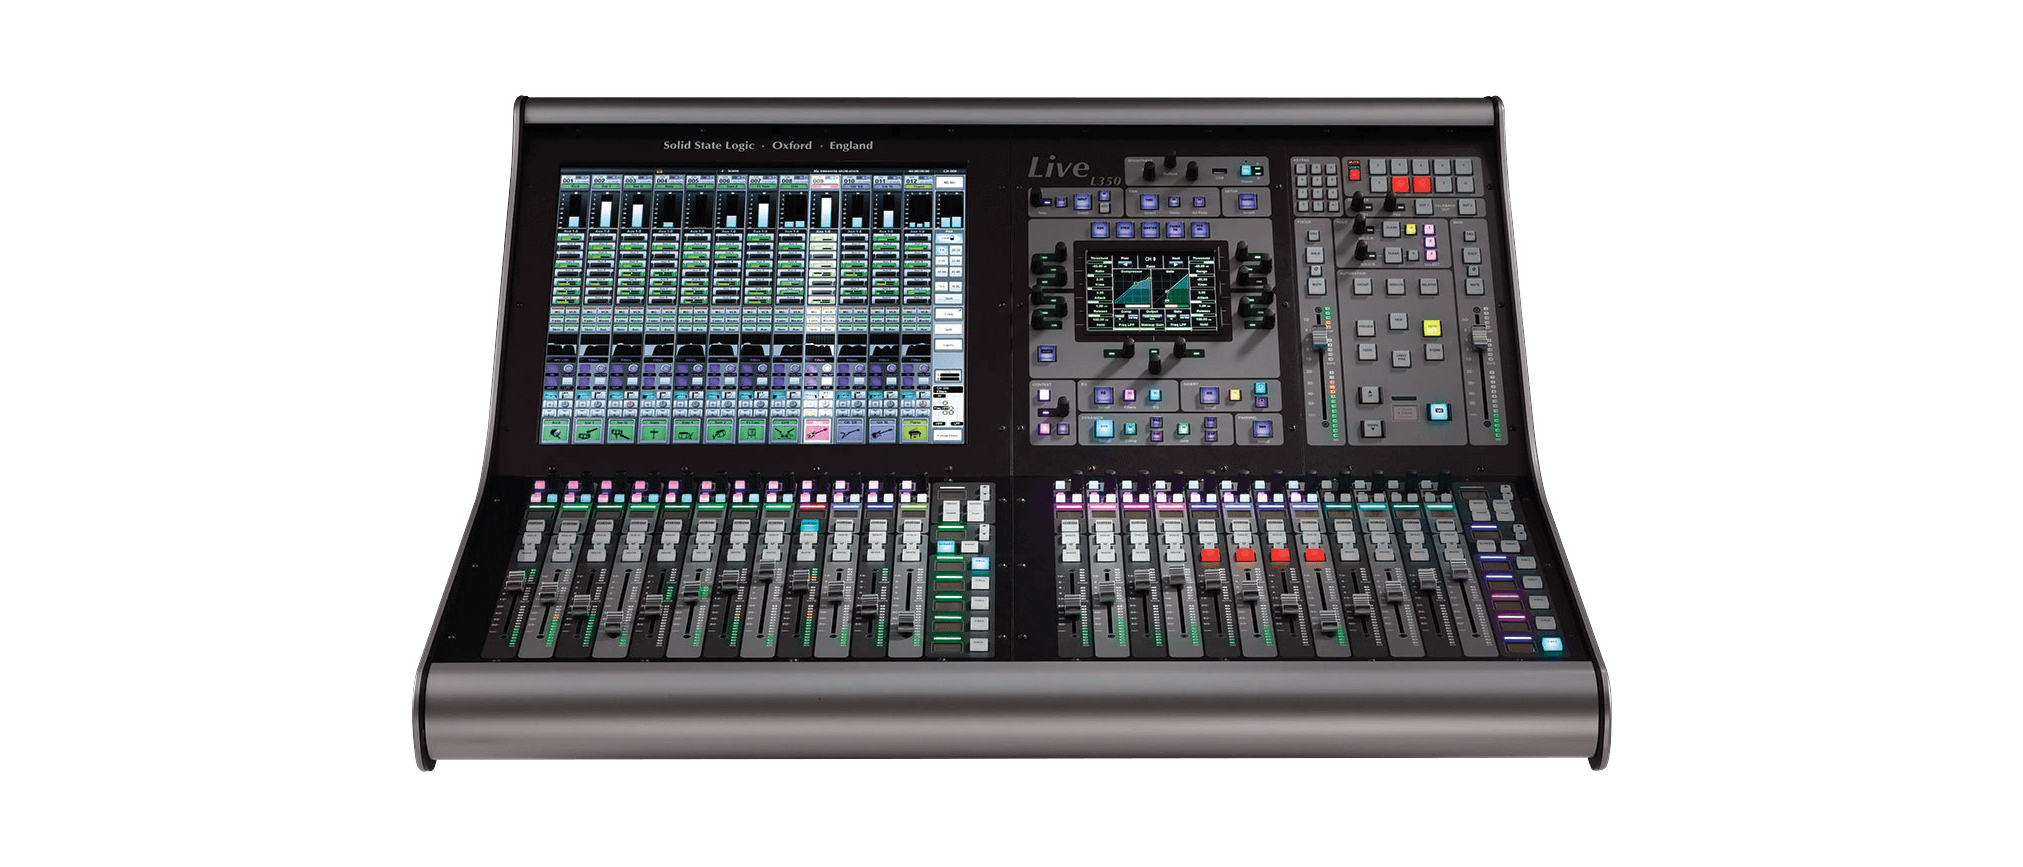The height and width of the screenshot is (867, 2023).
Task: Select the snare drum icon on channel 002
Action: click(x=589, y=430)
